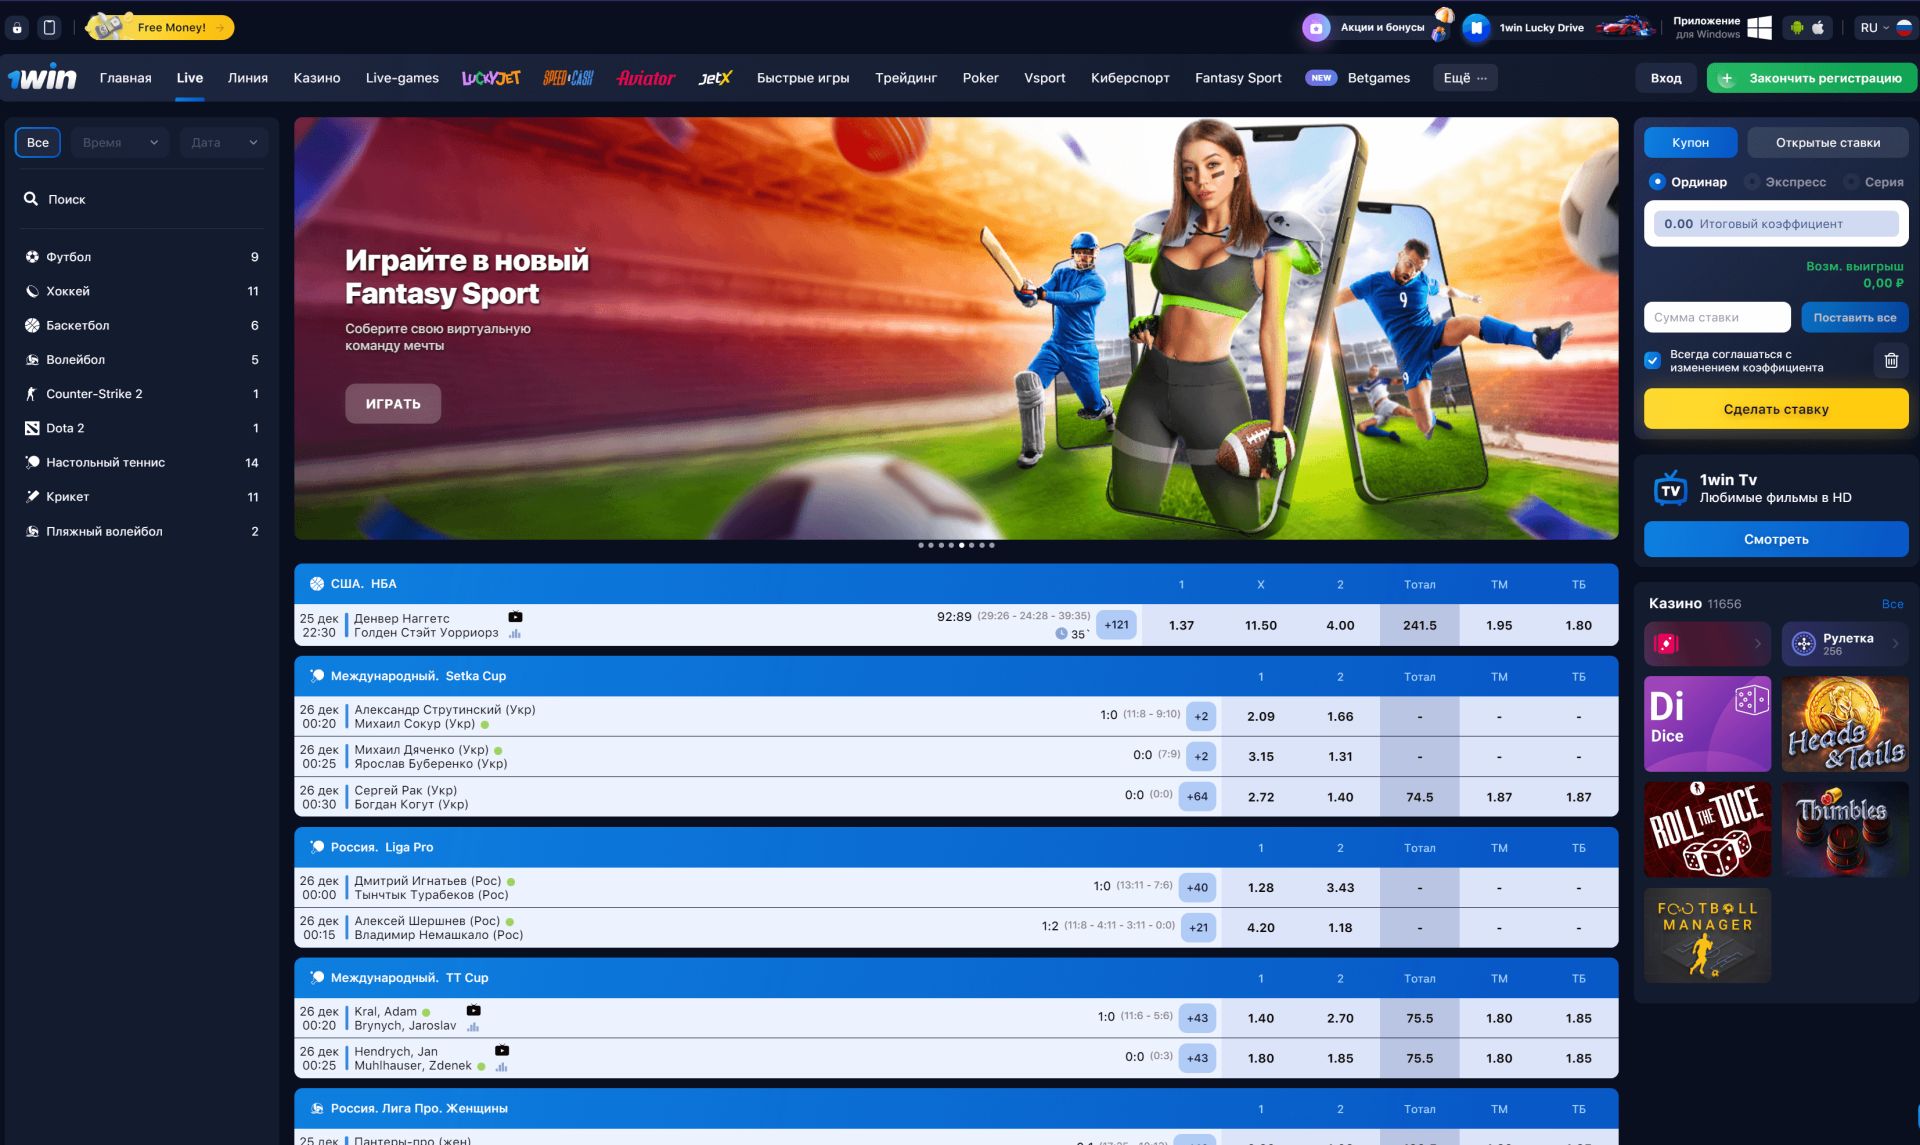Image resolution: width=1920 pixels, height=1145 pixels.
Task: Click the Смотреть button under 1win Tv
Action: tap(1775, 539)
